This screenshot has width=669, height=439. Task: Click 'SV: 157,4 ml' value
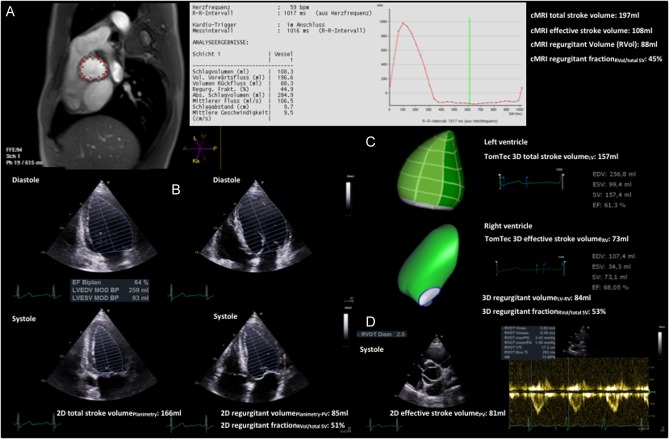coord(613,195)
